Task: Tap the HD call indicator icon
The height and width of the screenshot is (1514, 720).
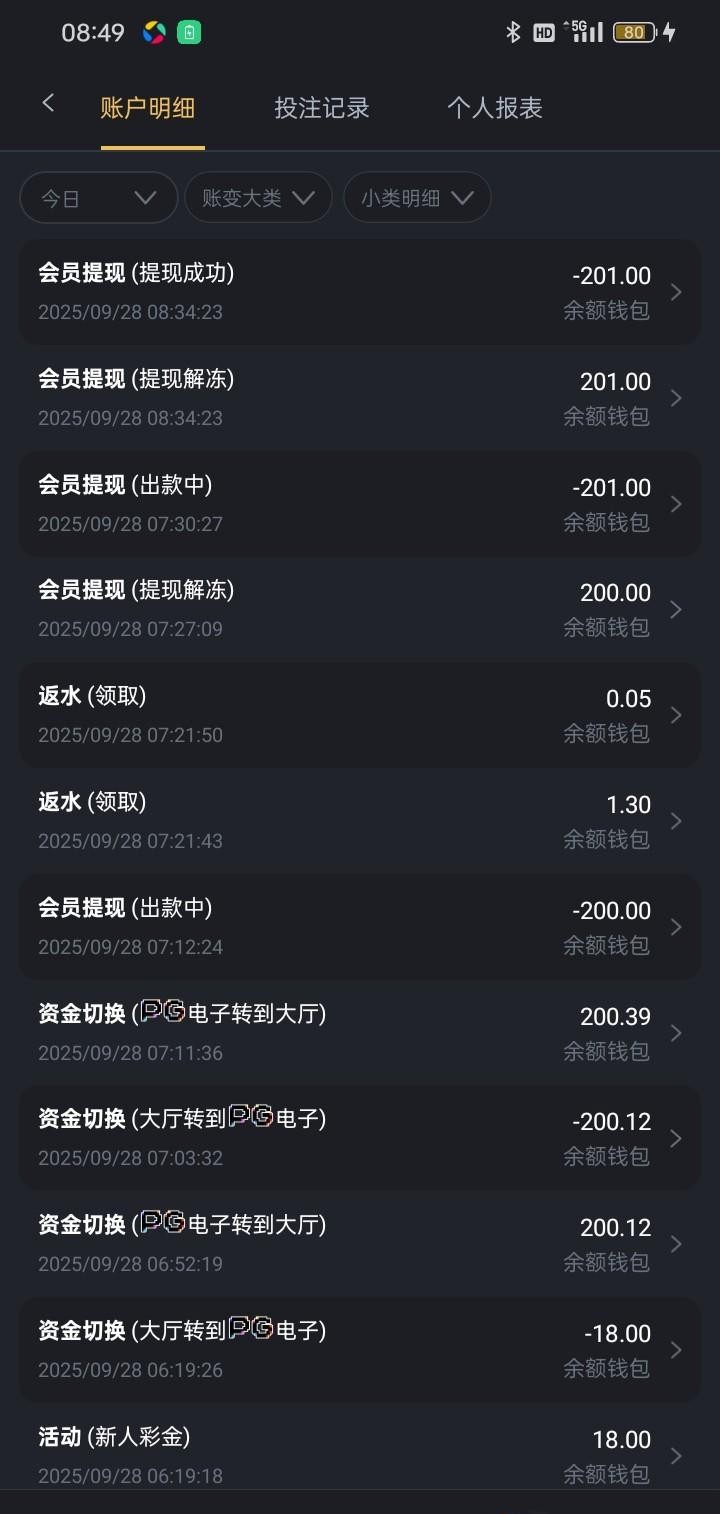Action: coord(544,33)
